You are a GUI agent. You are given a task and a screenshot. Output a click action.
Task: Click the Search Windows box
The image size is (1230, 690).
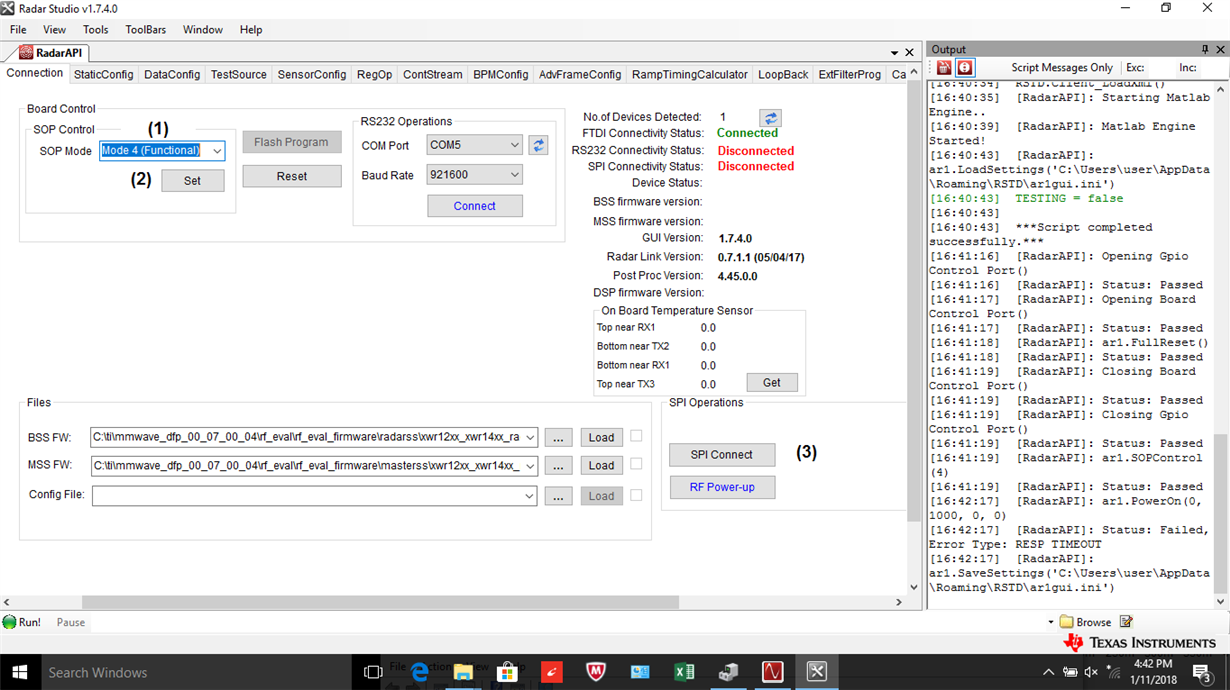(x=196, y=672)
